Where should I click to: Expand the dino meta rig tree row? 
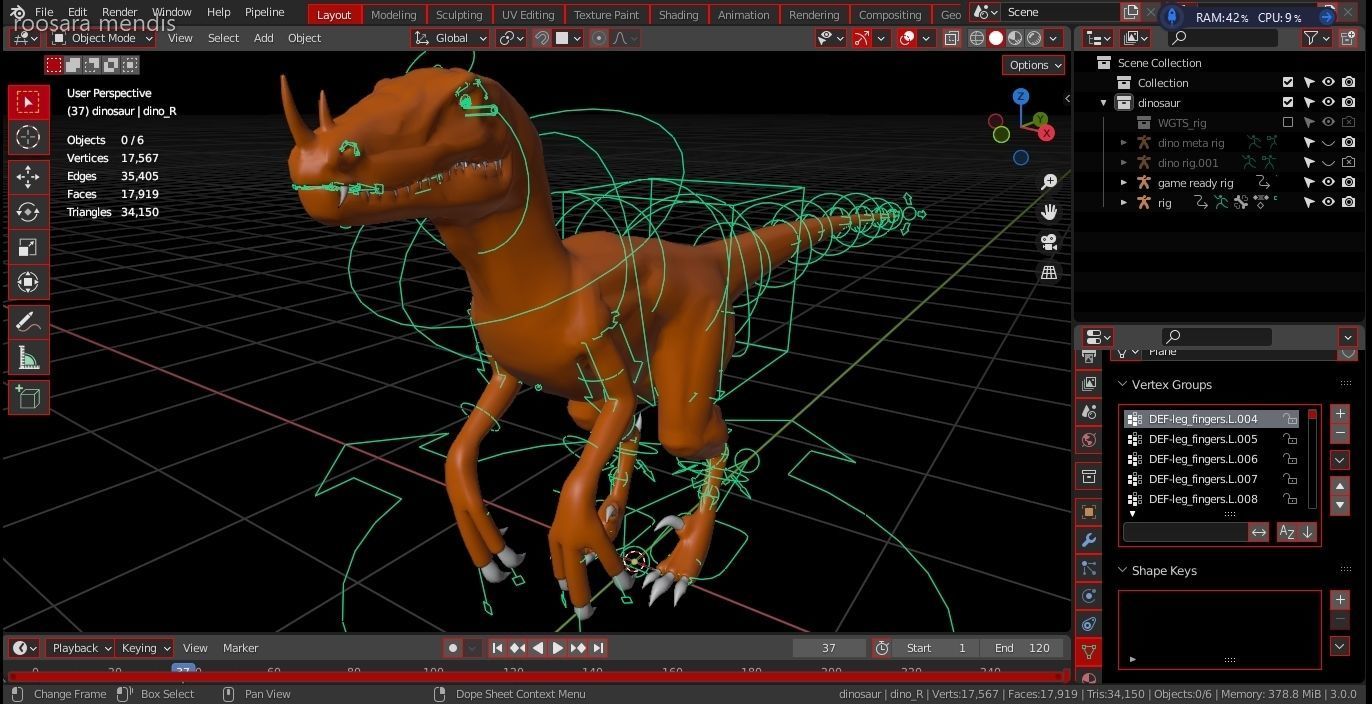pos(1123,143)
